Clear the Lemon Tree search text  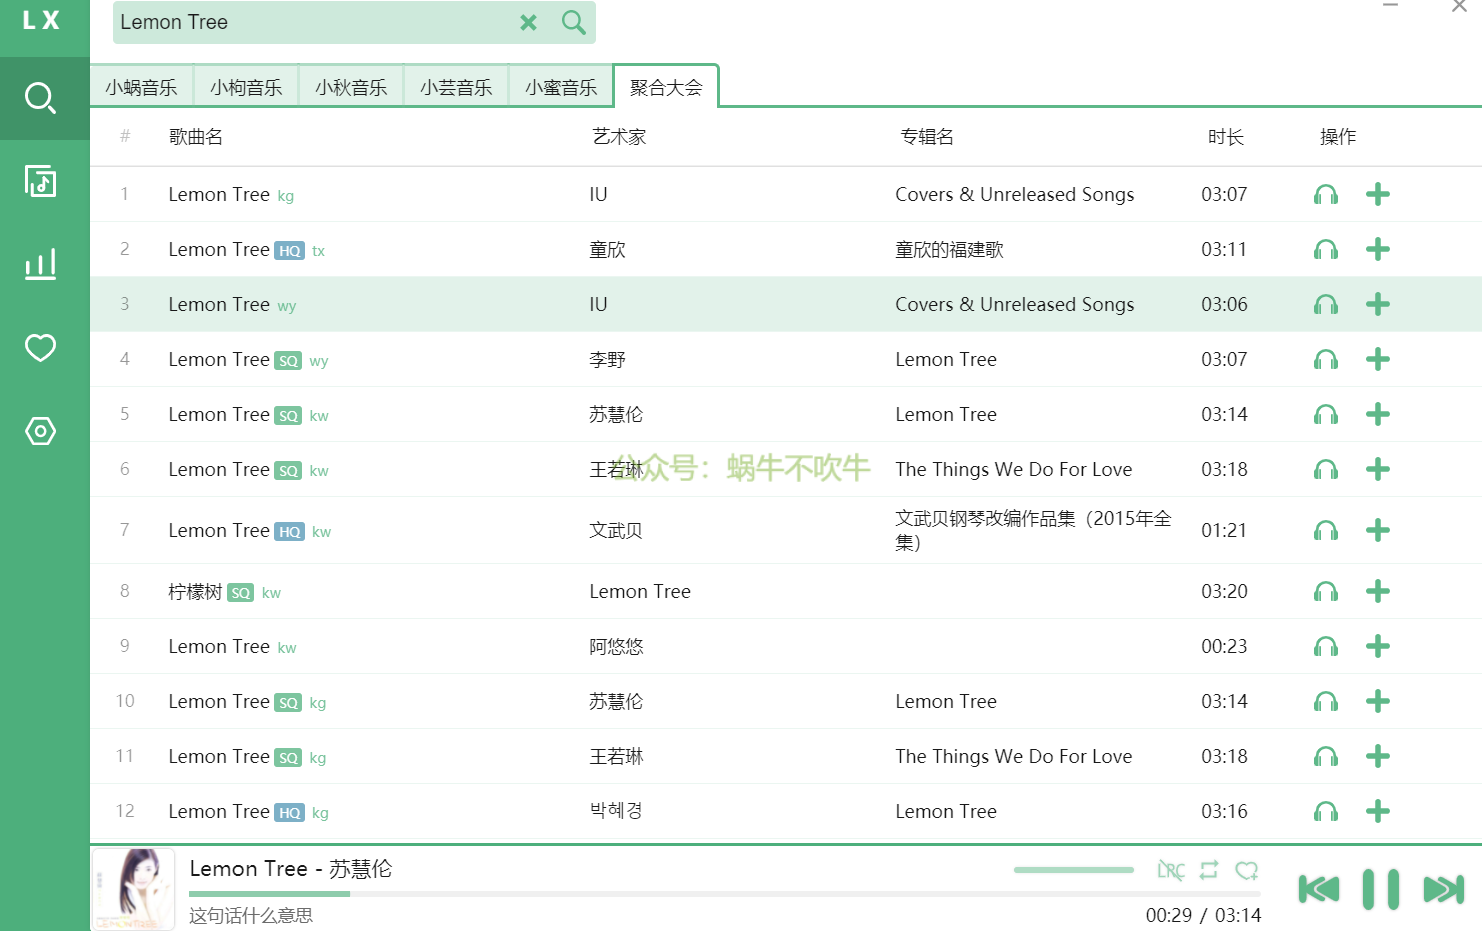tap(528, 22)
